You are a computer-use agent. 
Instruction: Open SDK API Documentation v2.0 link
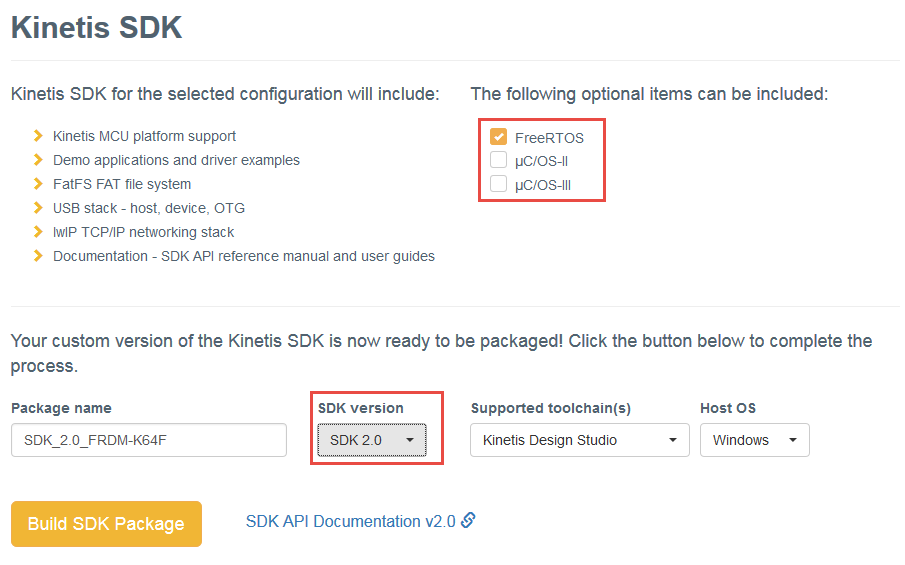tap(350, 521)
